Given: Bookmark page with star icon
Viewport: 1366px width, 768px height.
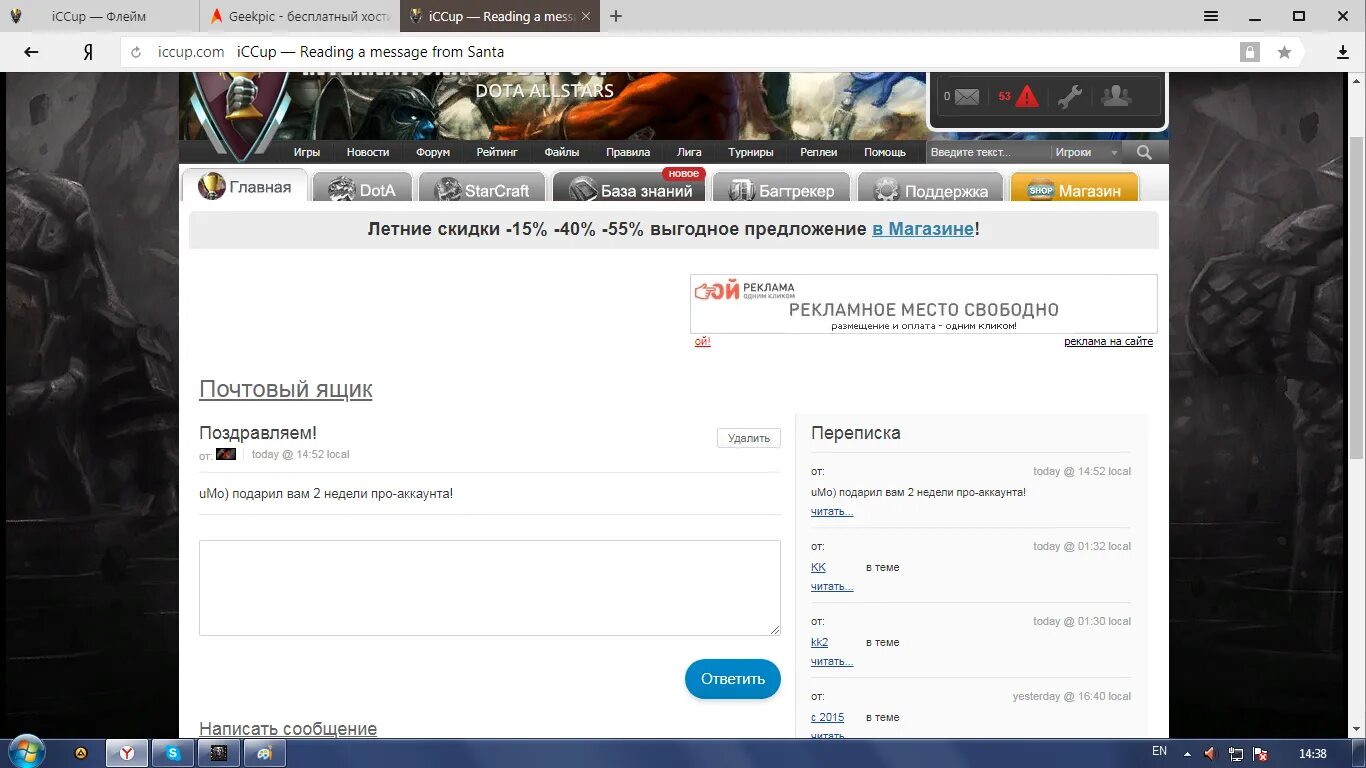Looking at the screenshot, I should 1284,52.
